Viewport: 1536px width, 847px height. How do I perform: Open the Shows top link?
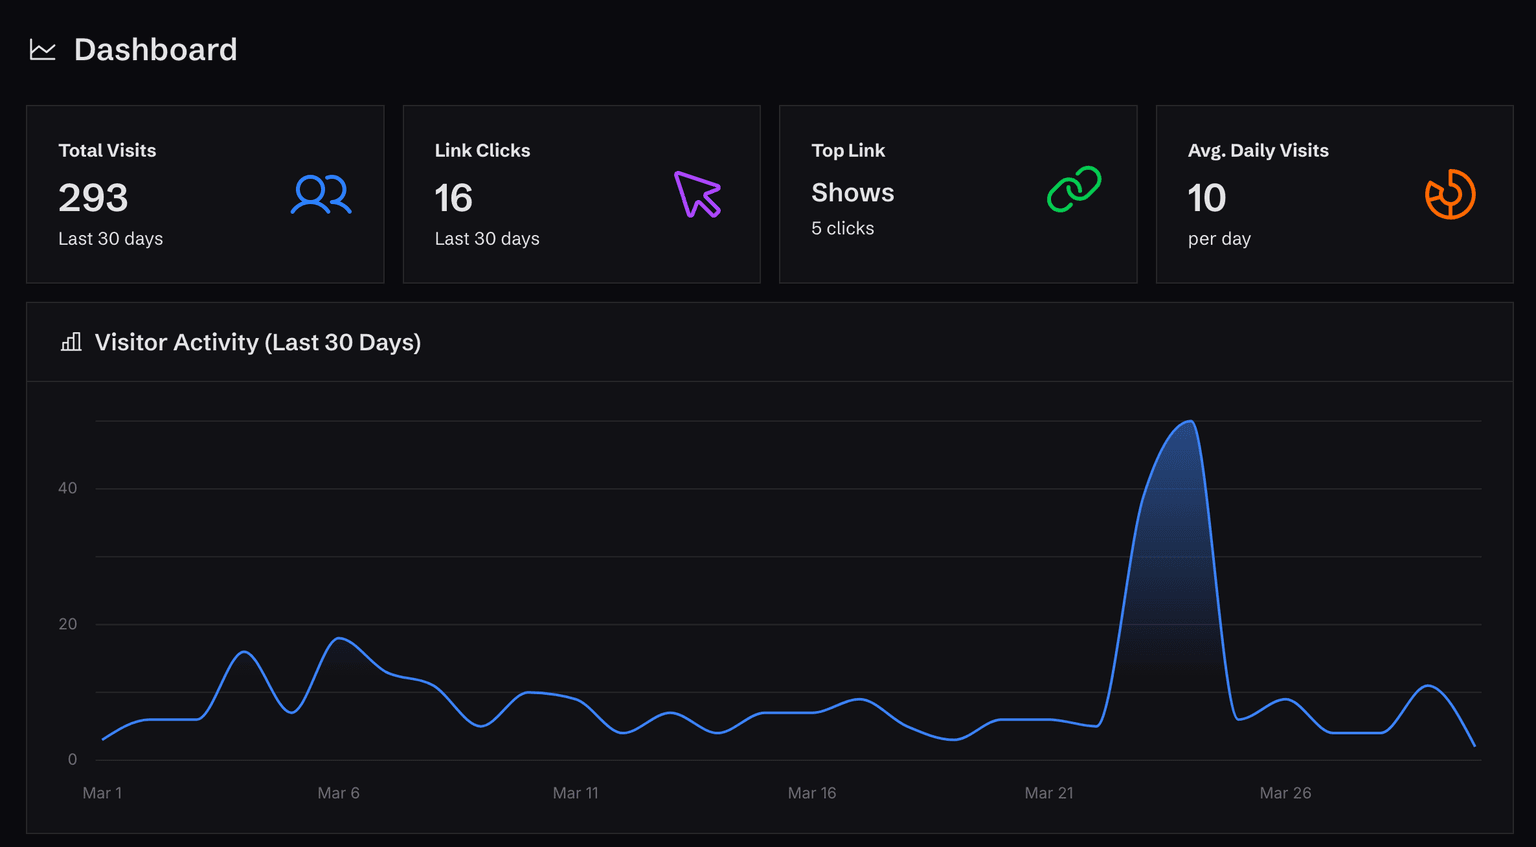(x=852, y=192)
